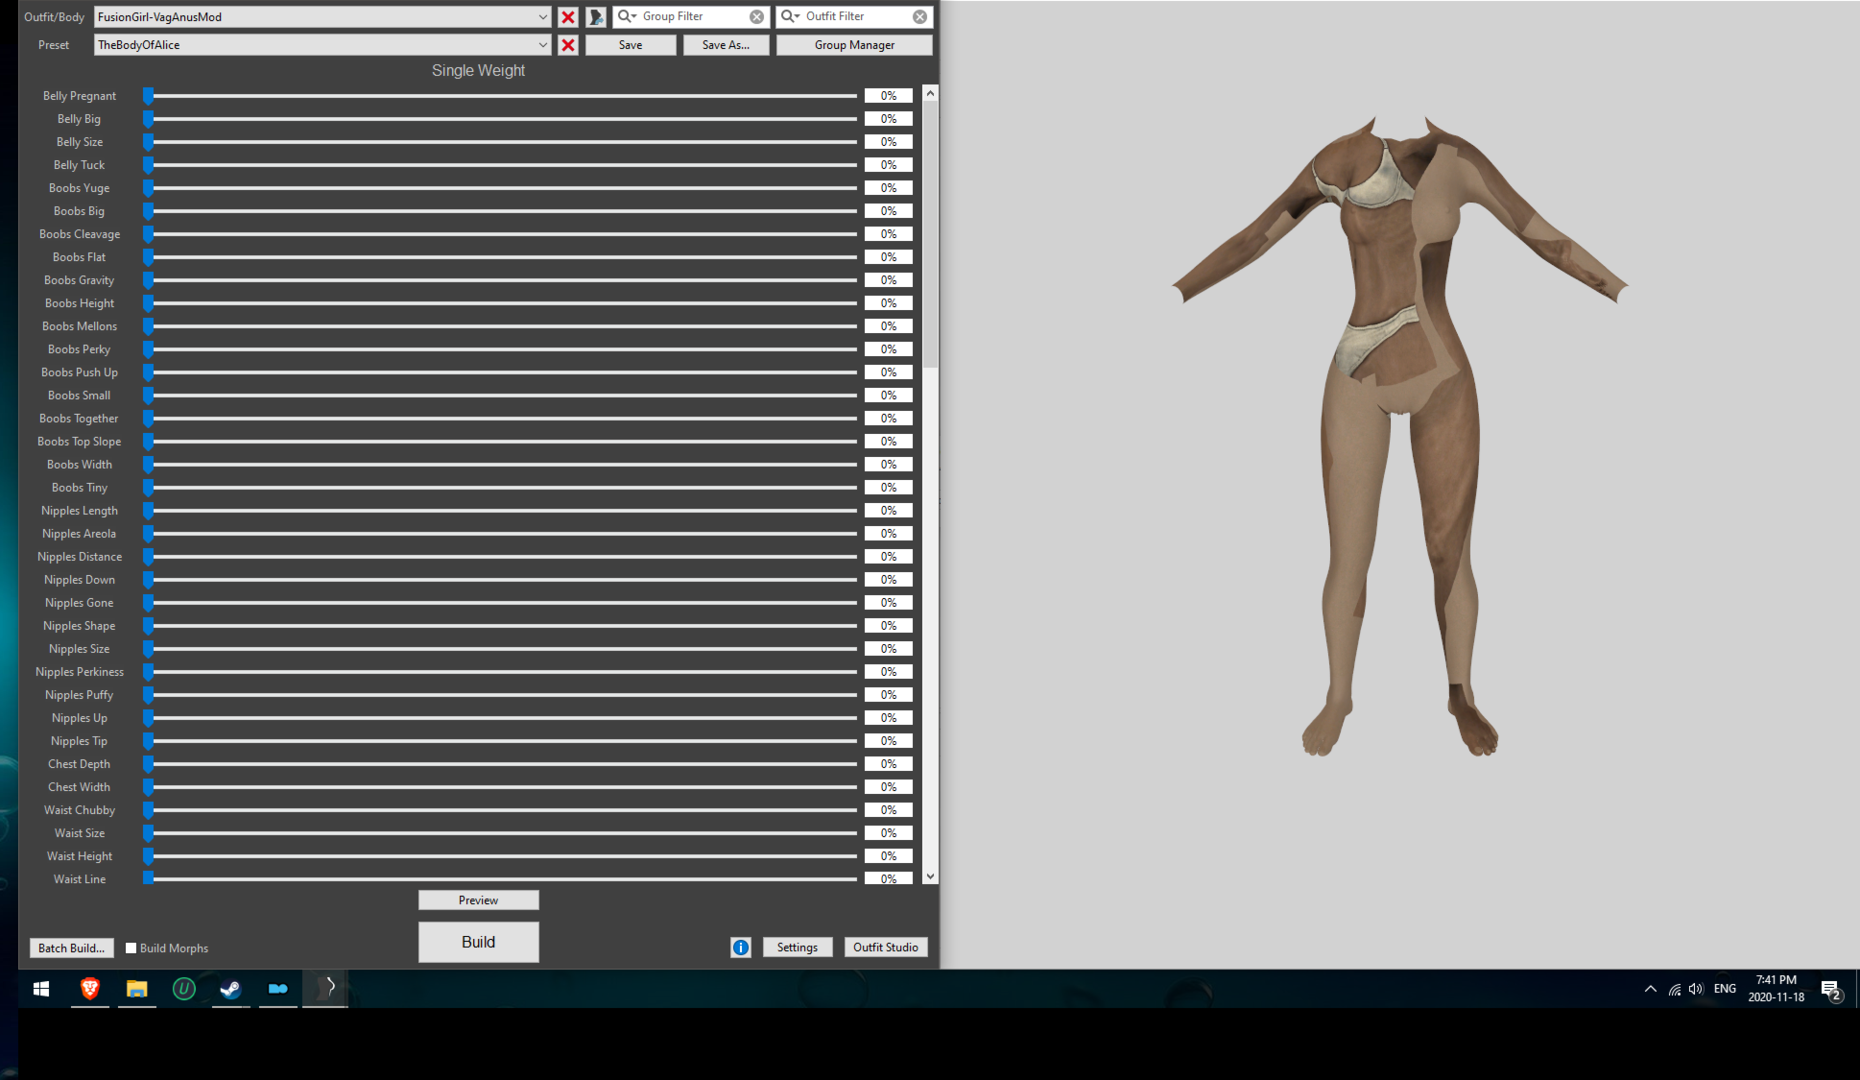Click the slider list scrollbar down arrow
1860x1080 pixels.
930,877
